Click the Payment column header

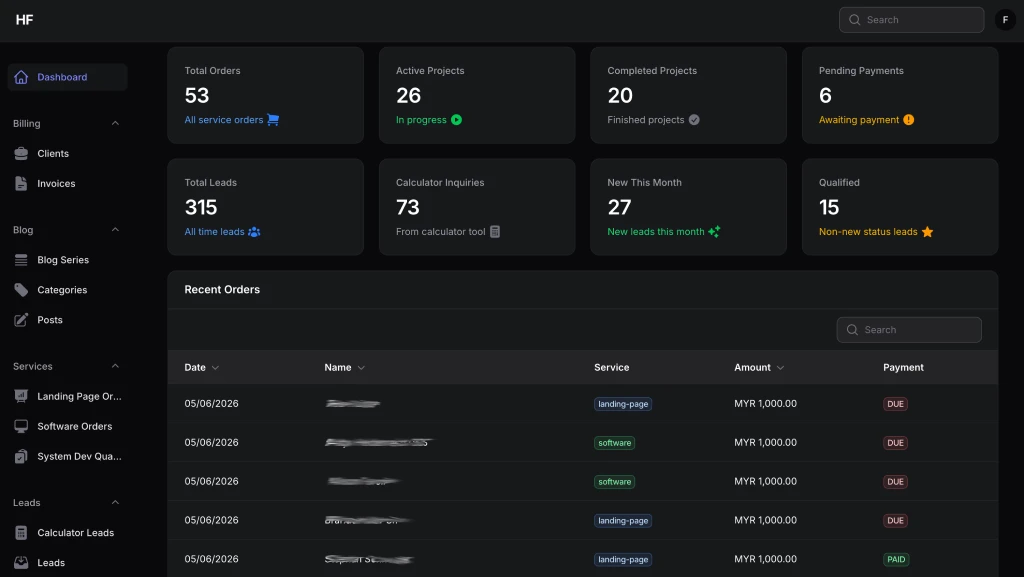[903, 367]
